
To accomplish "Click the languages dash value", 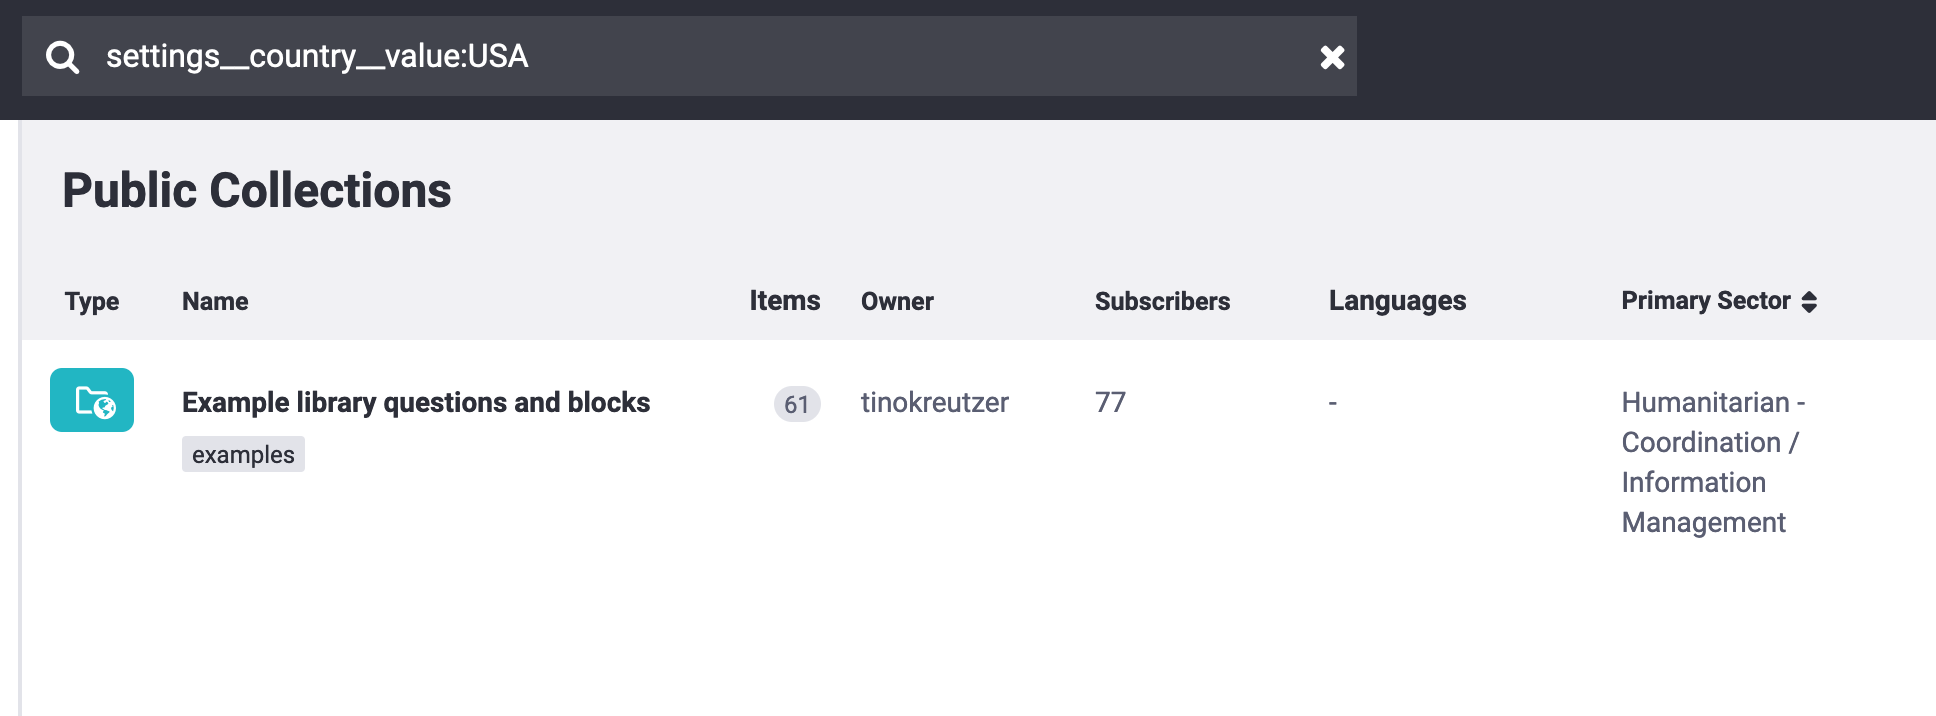I will click(1332, 402).
